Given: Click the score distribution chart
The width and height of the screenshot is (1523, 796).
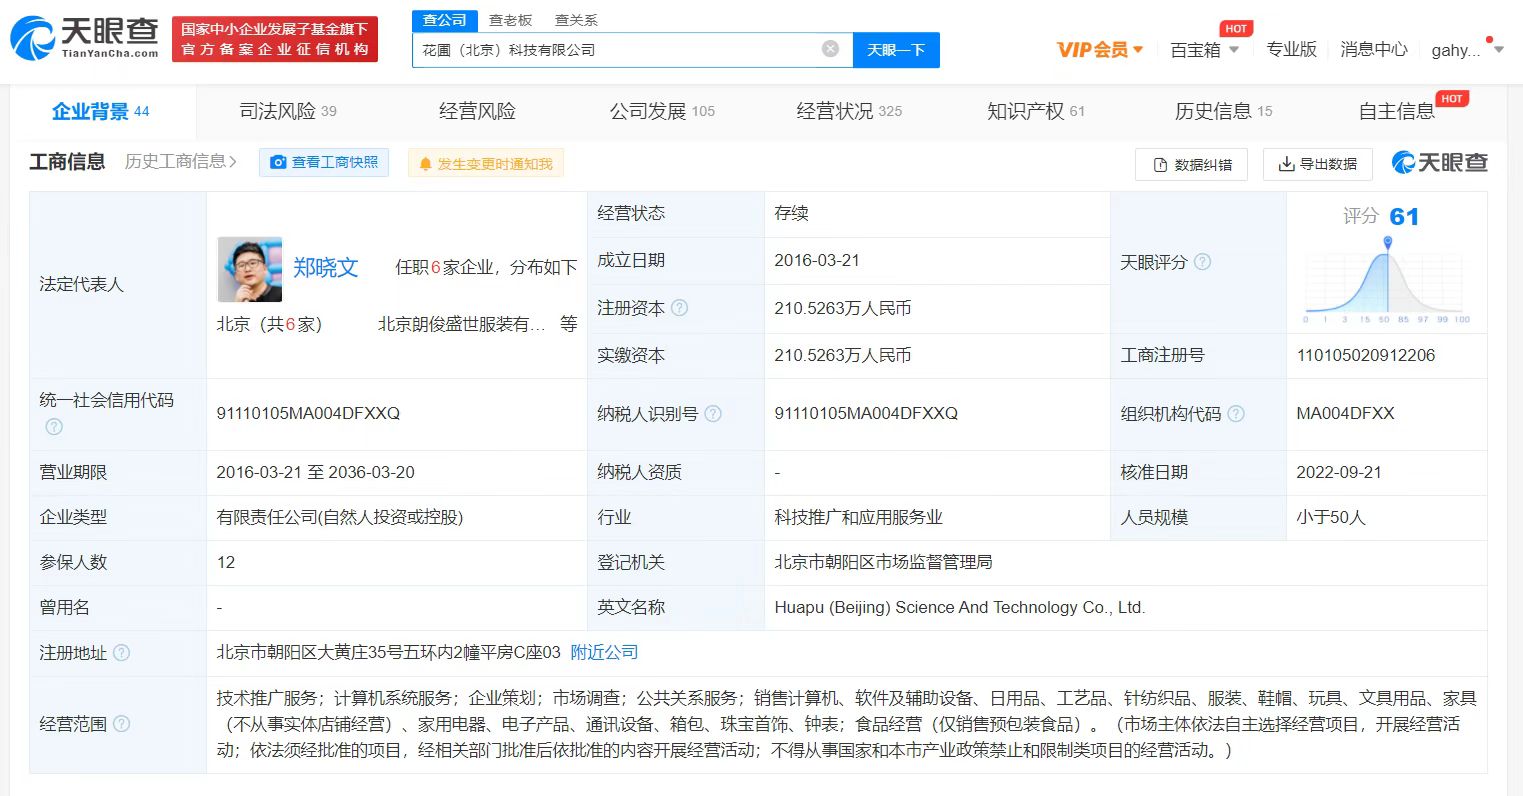Looking at the screenshot, I should 1386,281.
